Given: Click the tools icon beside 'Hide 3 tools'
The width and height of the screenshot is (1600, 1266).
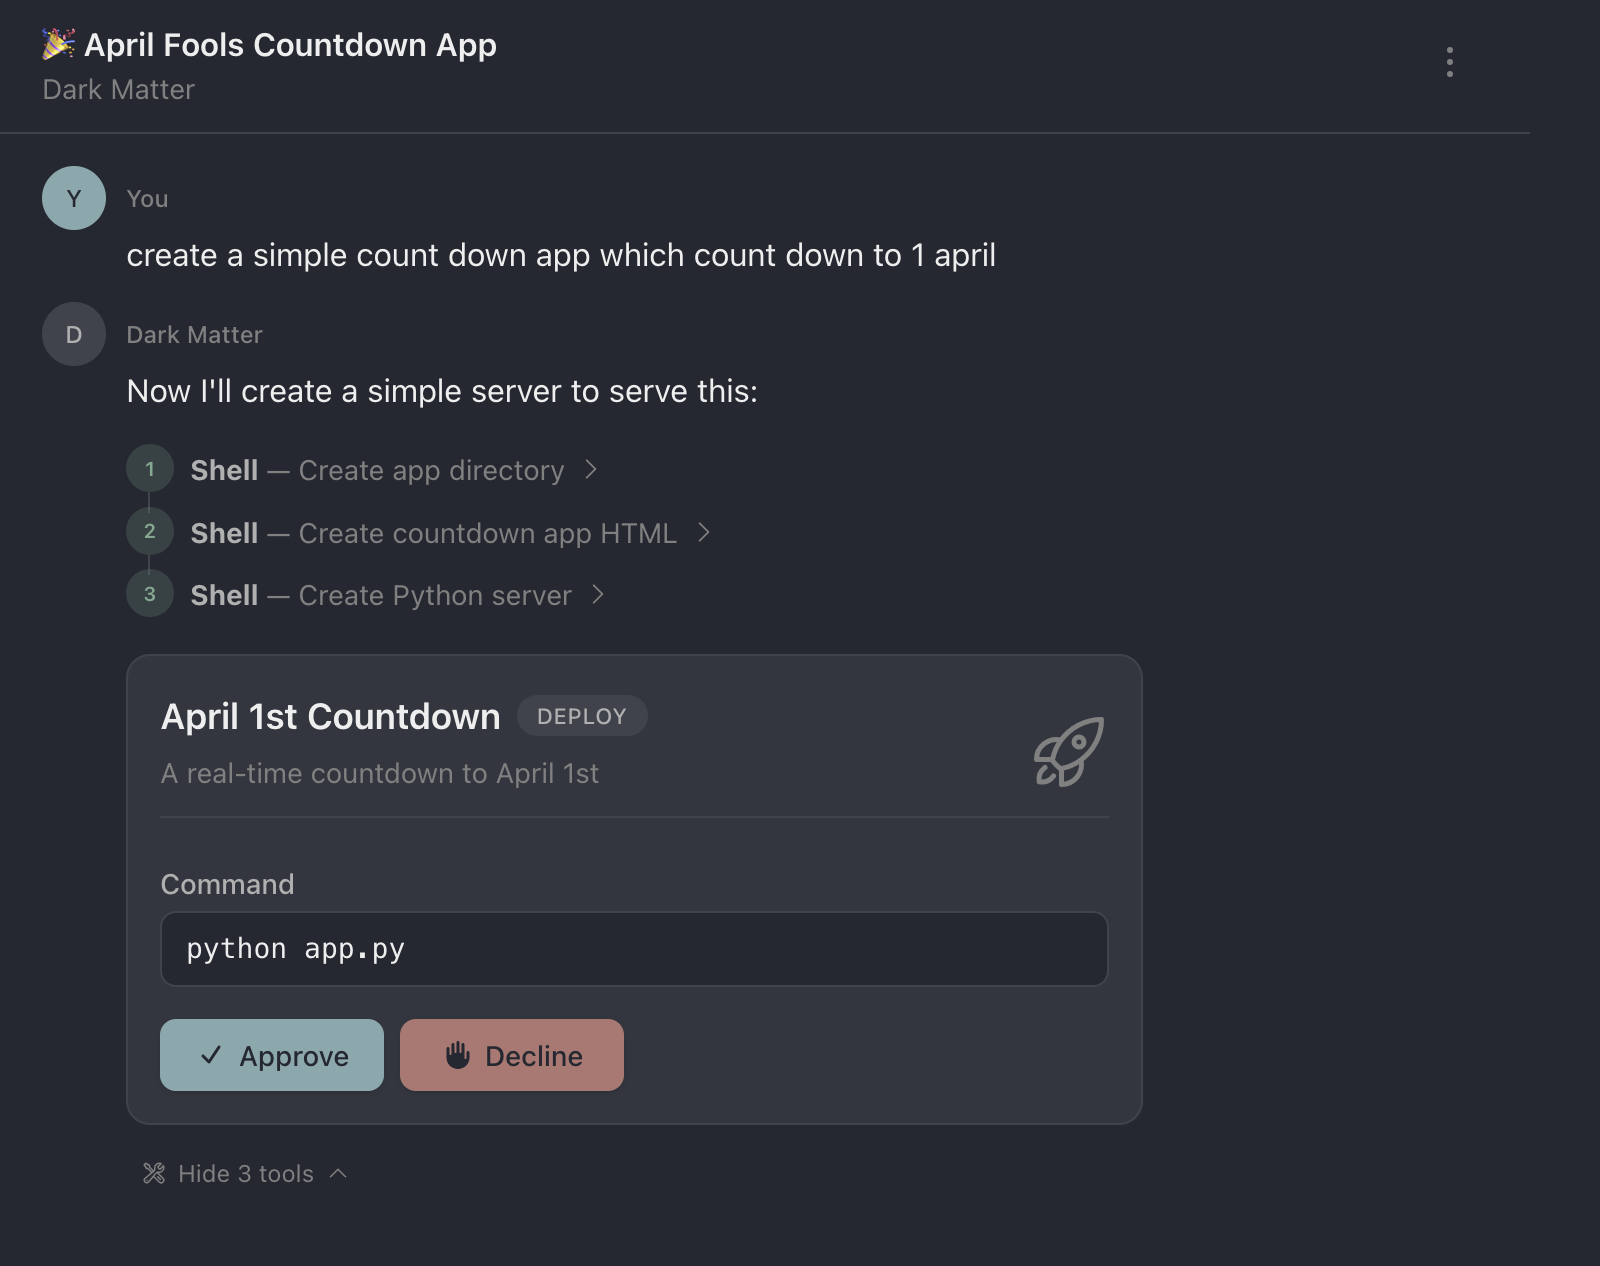Looking at the screenshot, I should [156, 1173].
